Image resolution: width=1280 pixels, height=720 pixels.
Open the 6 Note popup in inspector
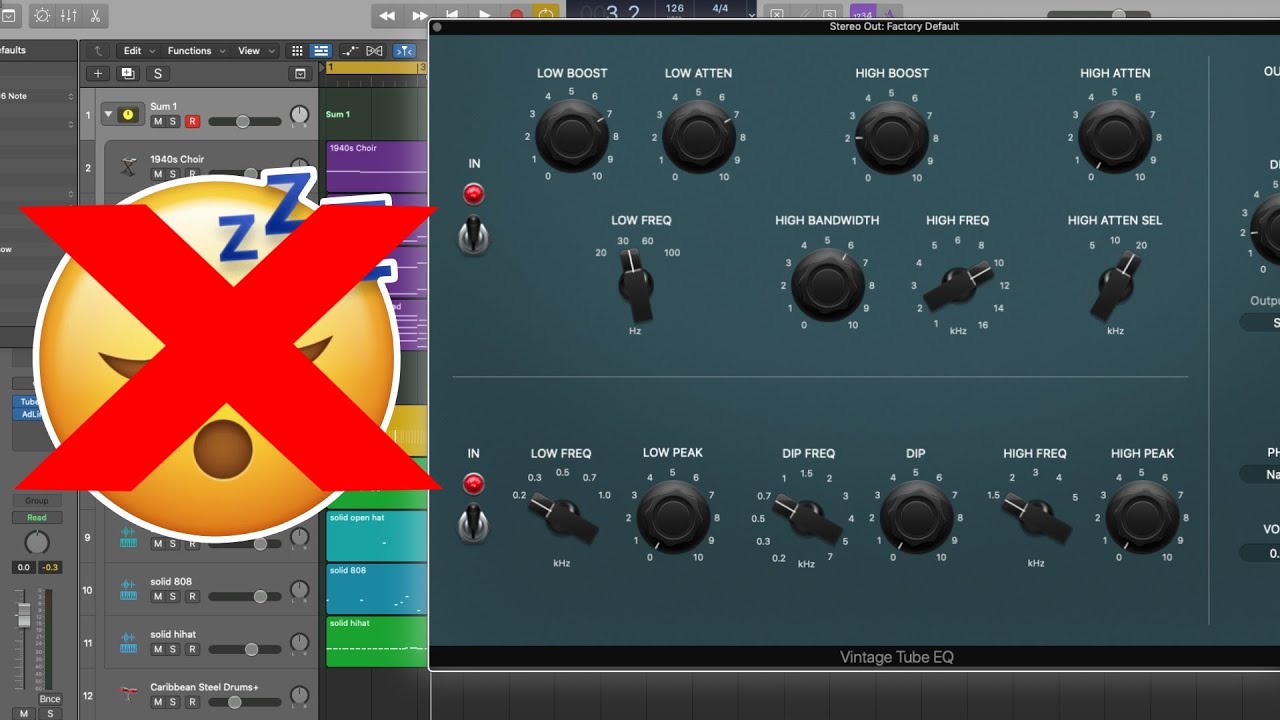tap(38, 96)
